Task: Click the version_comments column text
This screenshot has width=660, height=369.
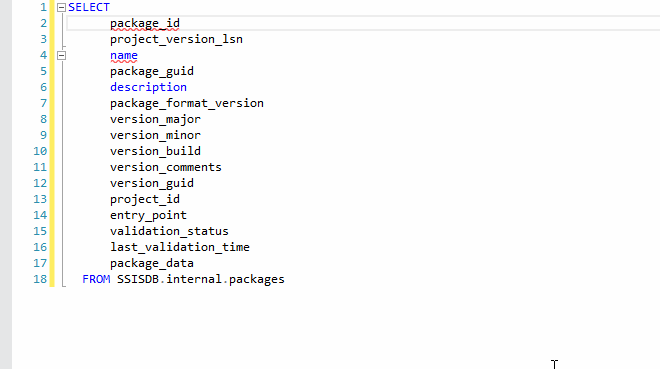Action: pos(166,167)
